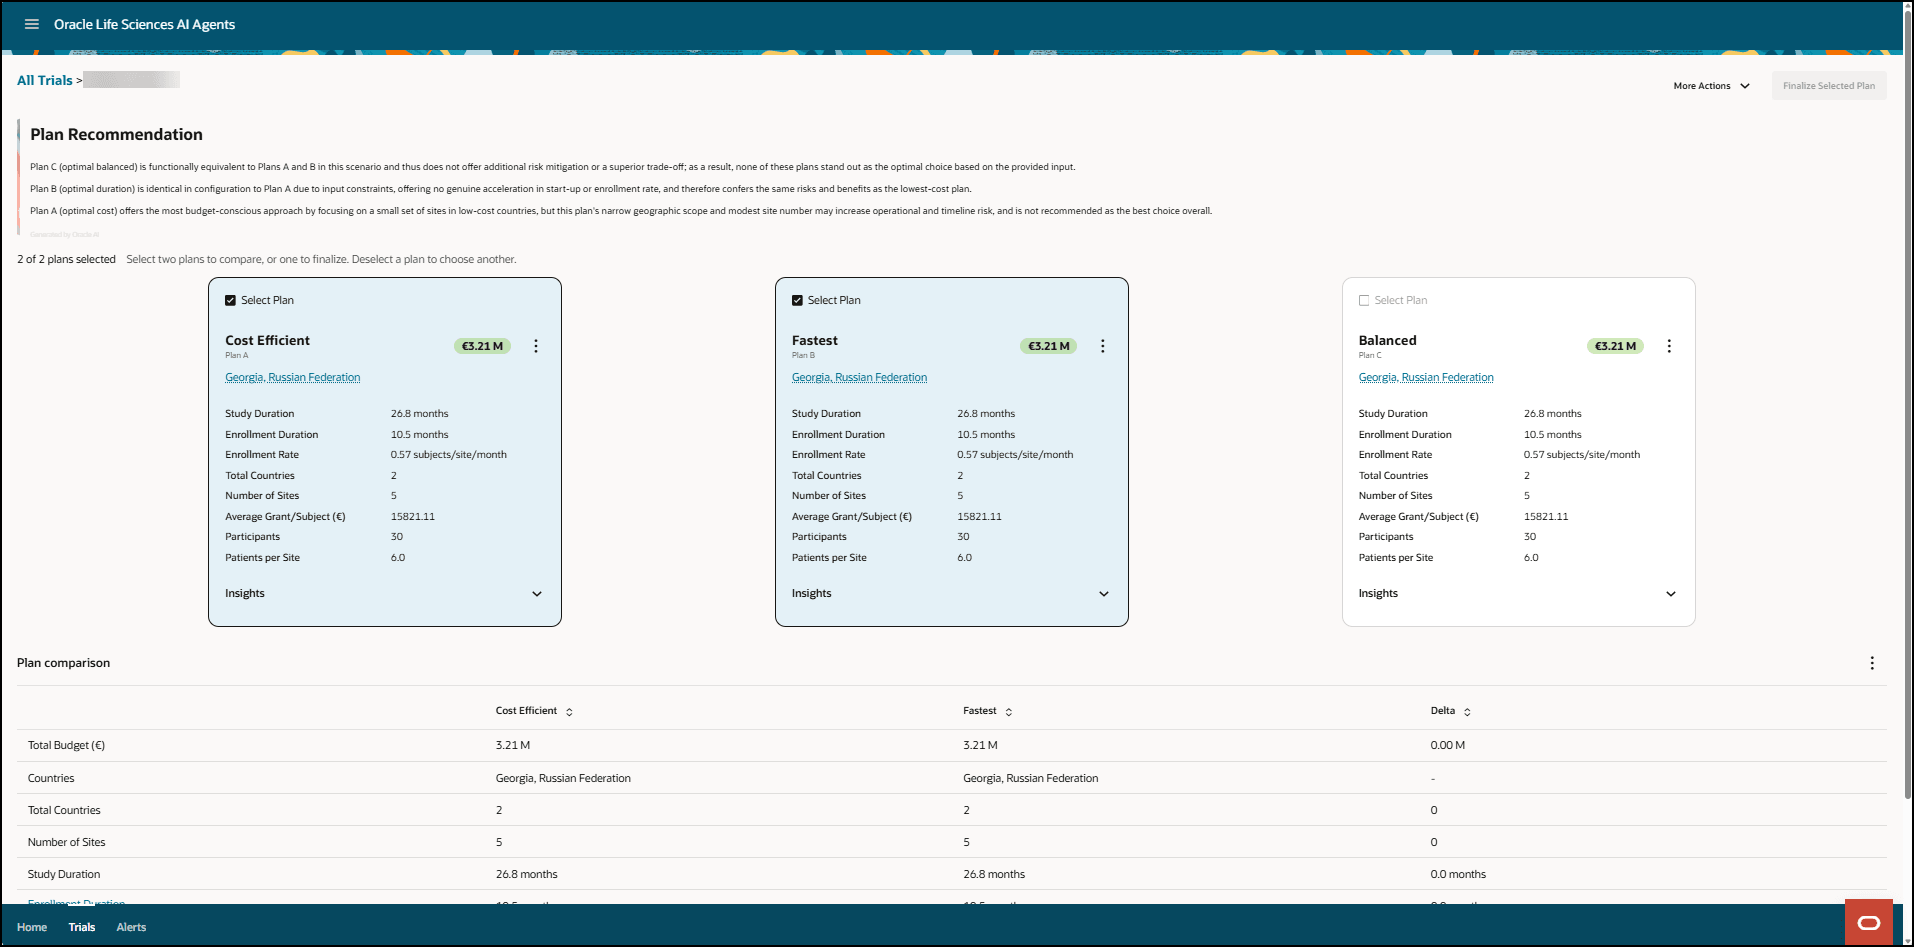Sort by the Fastest column

click(x=1009, y=712)
